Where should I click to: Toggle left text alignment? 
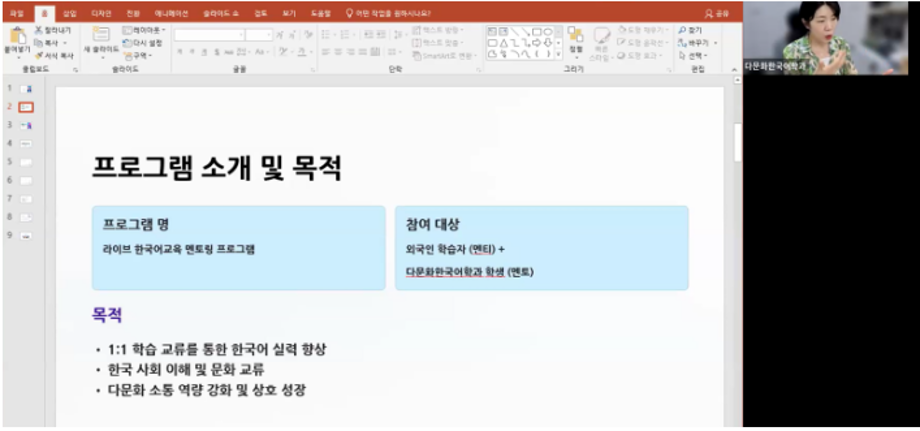click(326, 52)
